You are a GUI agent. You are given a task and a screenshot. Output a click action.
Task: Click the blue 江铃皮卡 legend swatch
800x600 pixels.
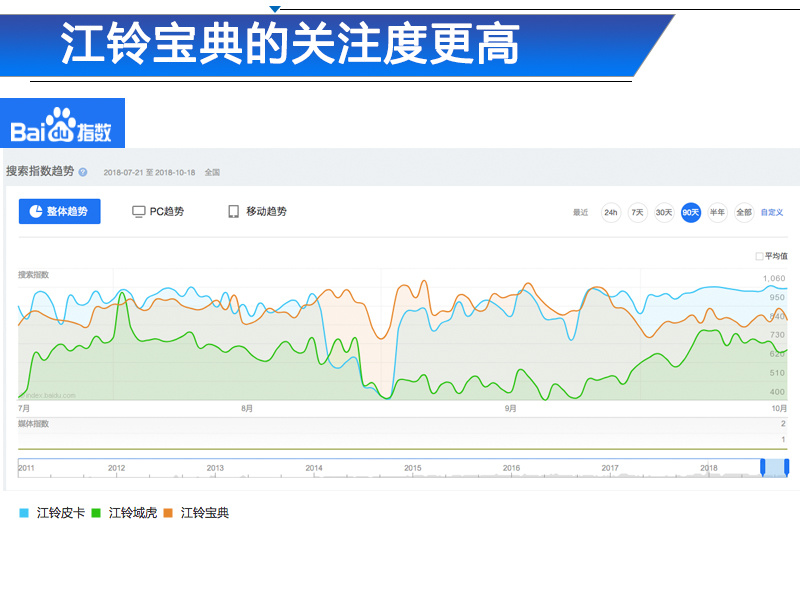click(x=24, y=513)
